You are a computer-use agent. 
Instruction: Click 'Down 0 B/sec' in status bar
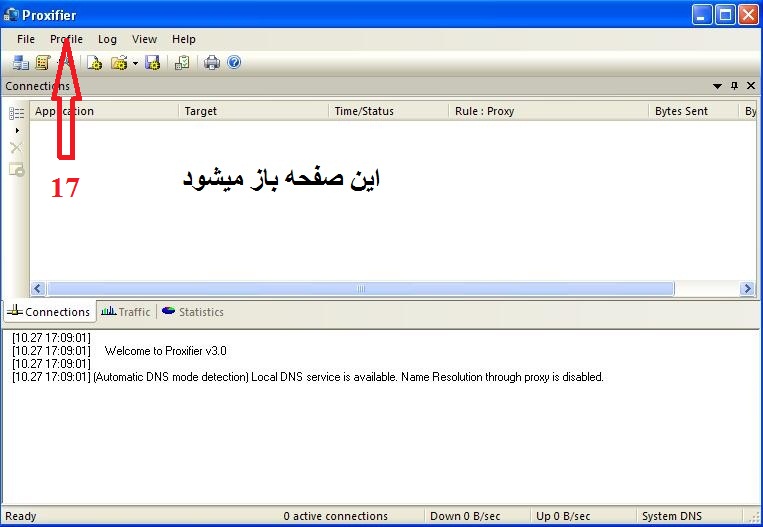(x=465, y=516)
